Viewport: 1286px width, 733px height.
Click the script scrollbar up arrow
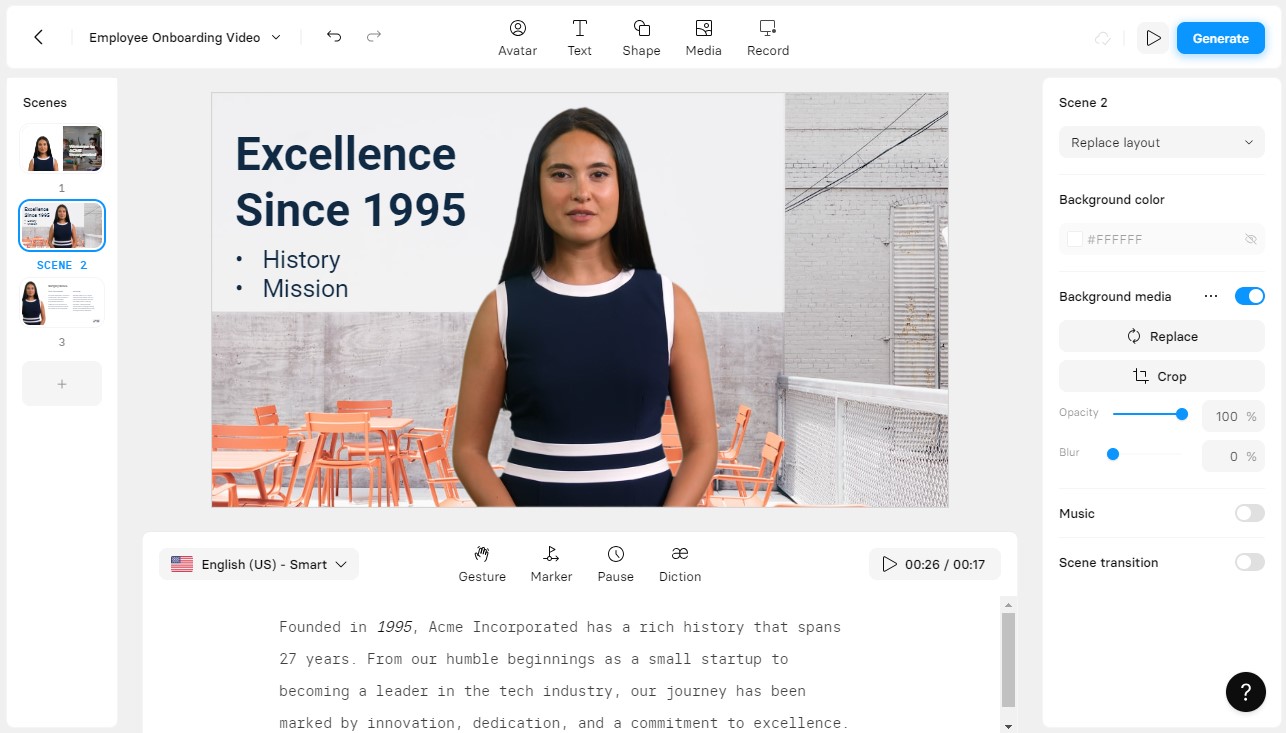[1008, 604]
